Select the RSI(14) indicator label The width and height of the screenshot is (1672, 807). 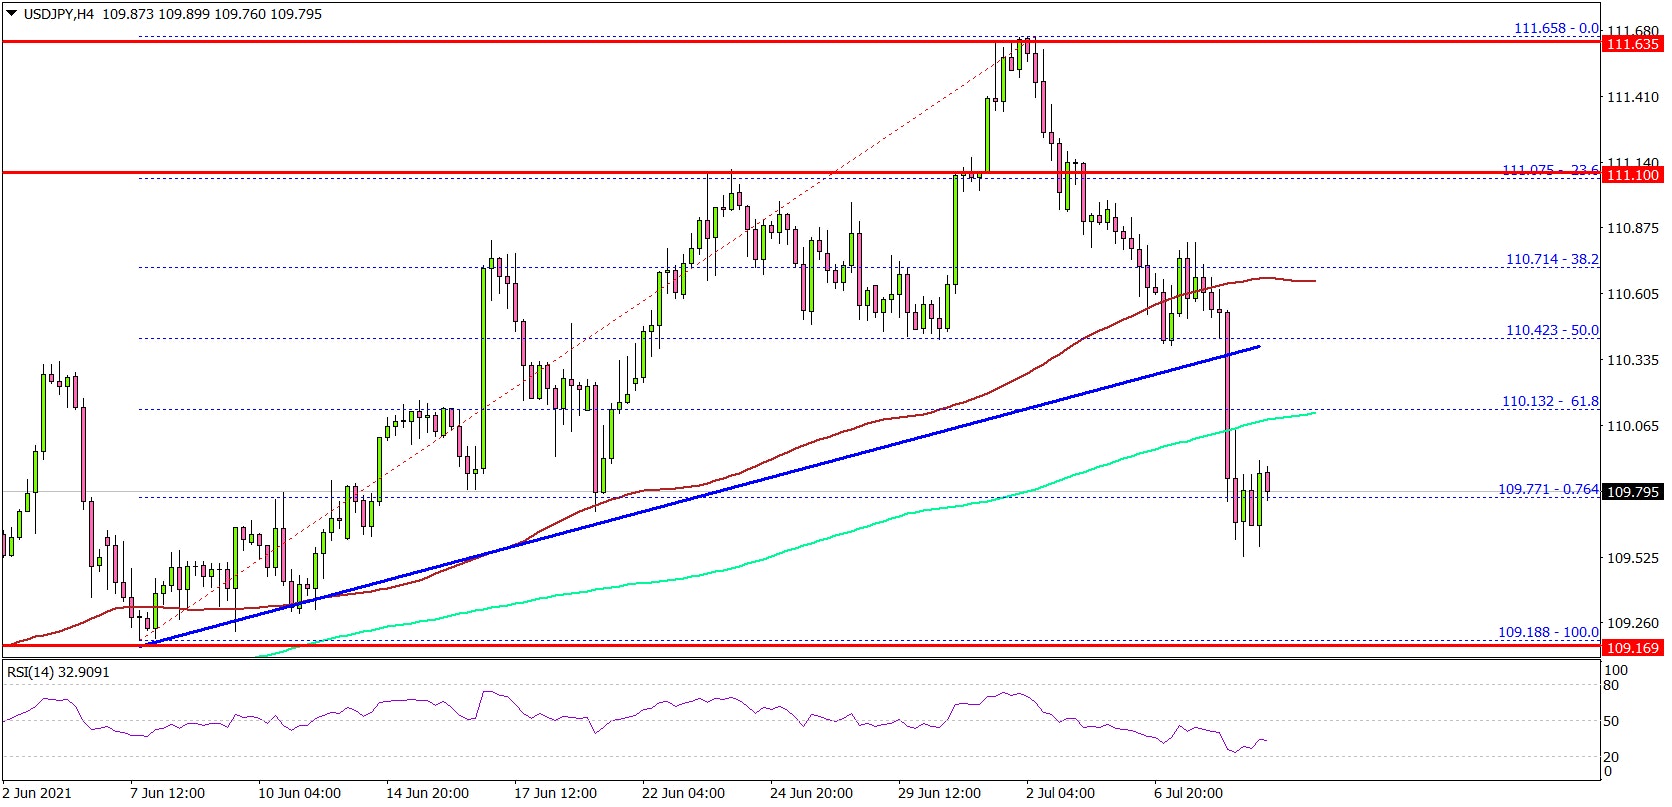[58, 672]
